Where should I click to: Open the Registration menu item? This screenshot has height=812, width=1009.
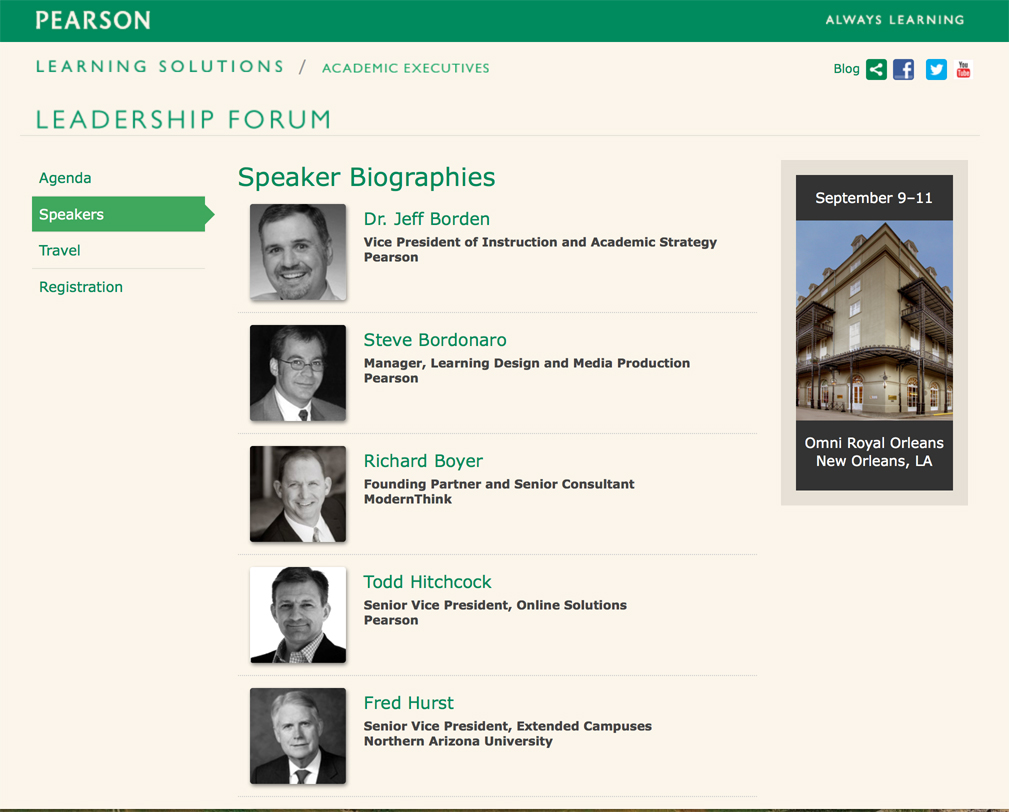click(81, 287)
